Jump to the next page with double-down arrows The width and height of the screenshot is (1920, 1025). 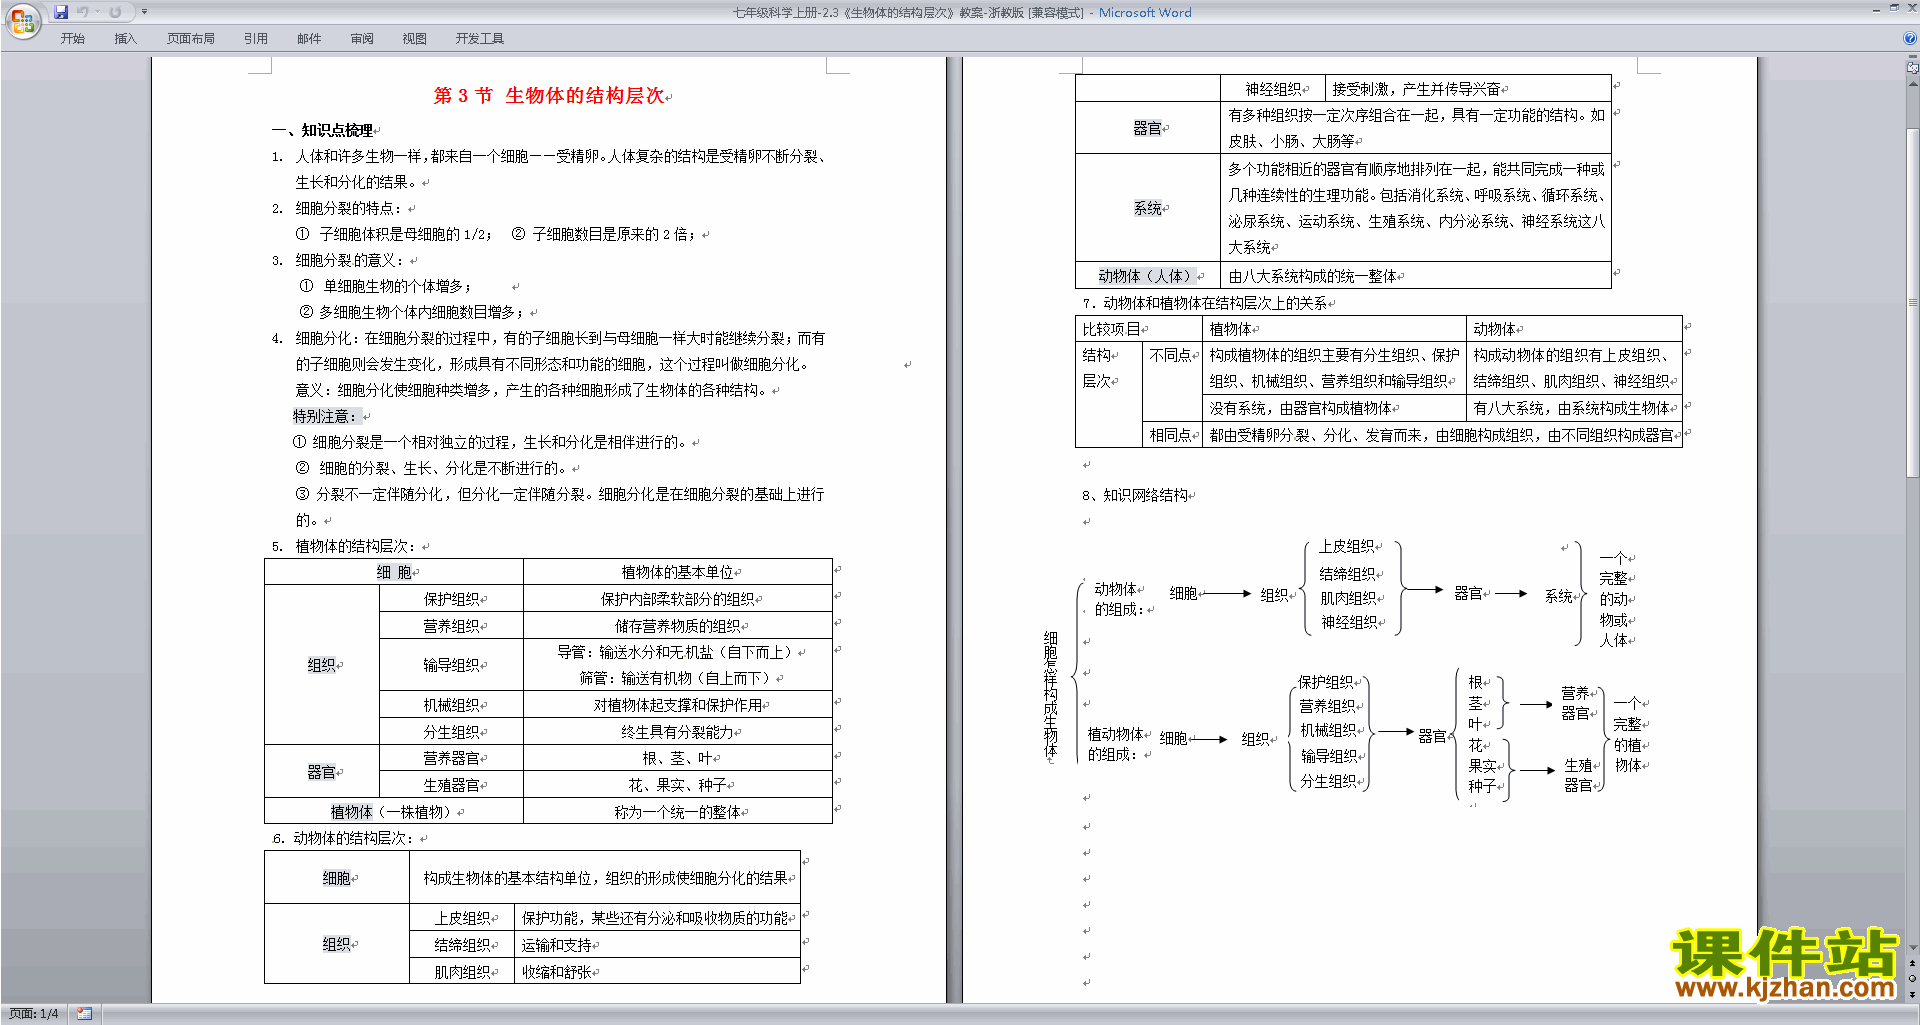point(1913,994)
